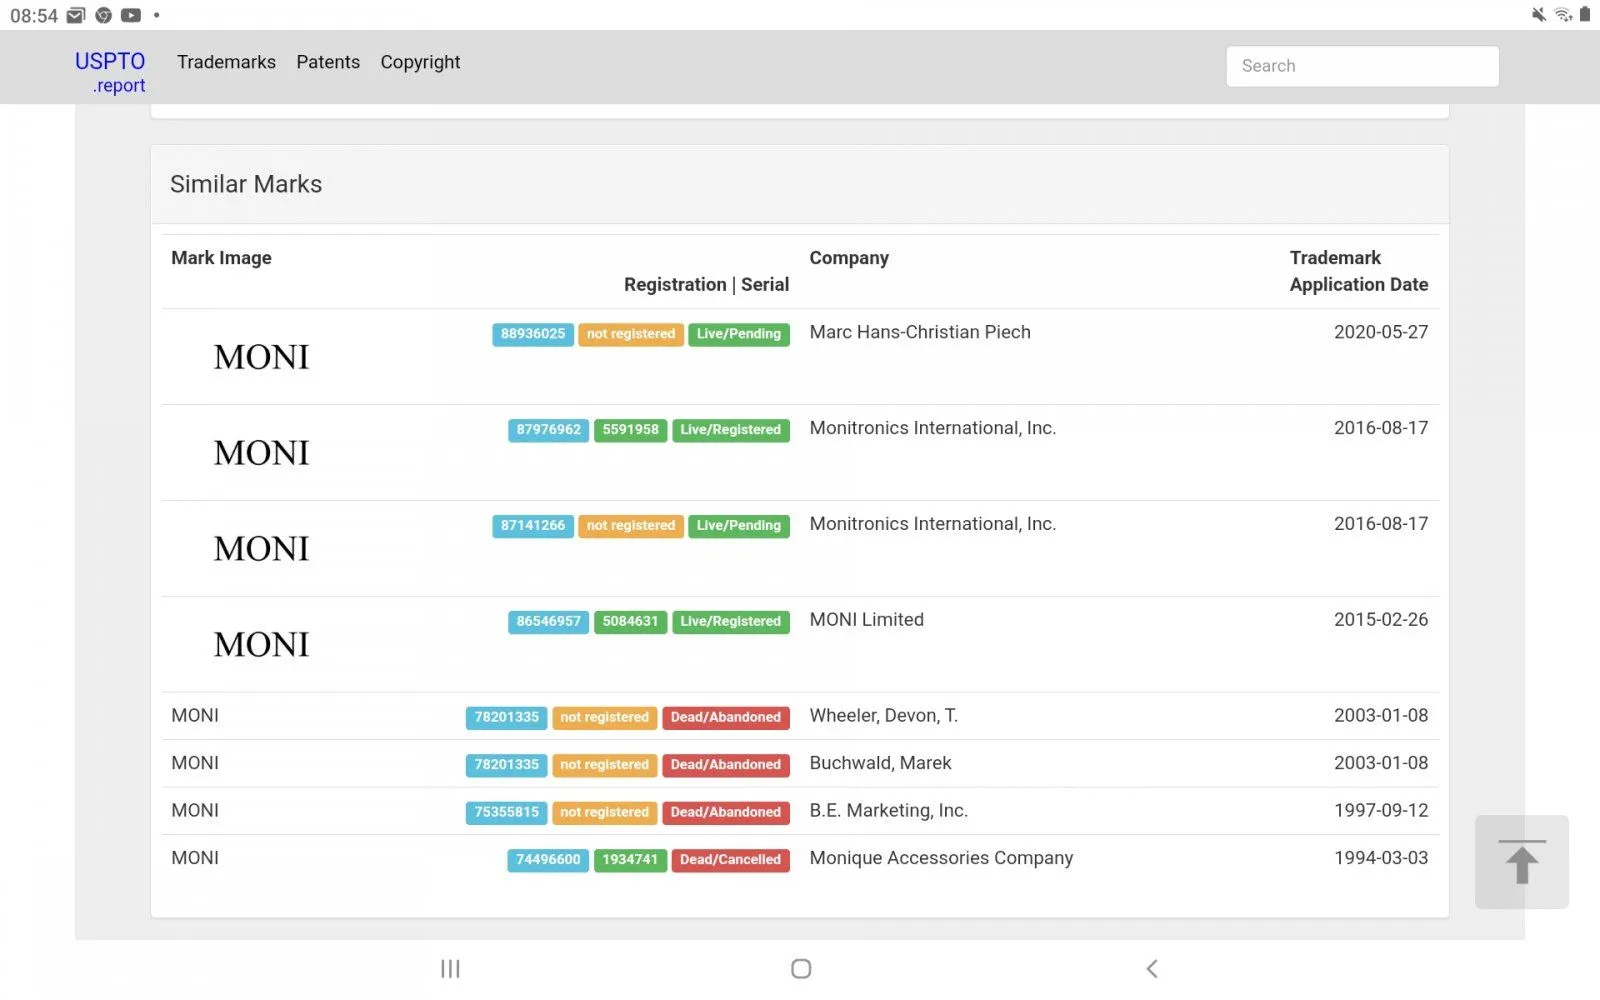The image size is (1600, 1000).
Task: Focus the Search input field
Action: [1362, 66]
